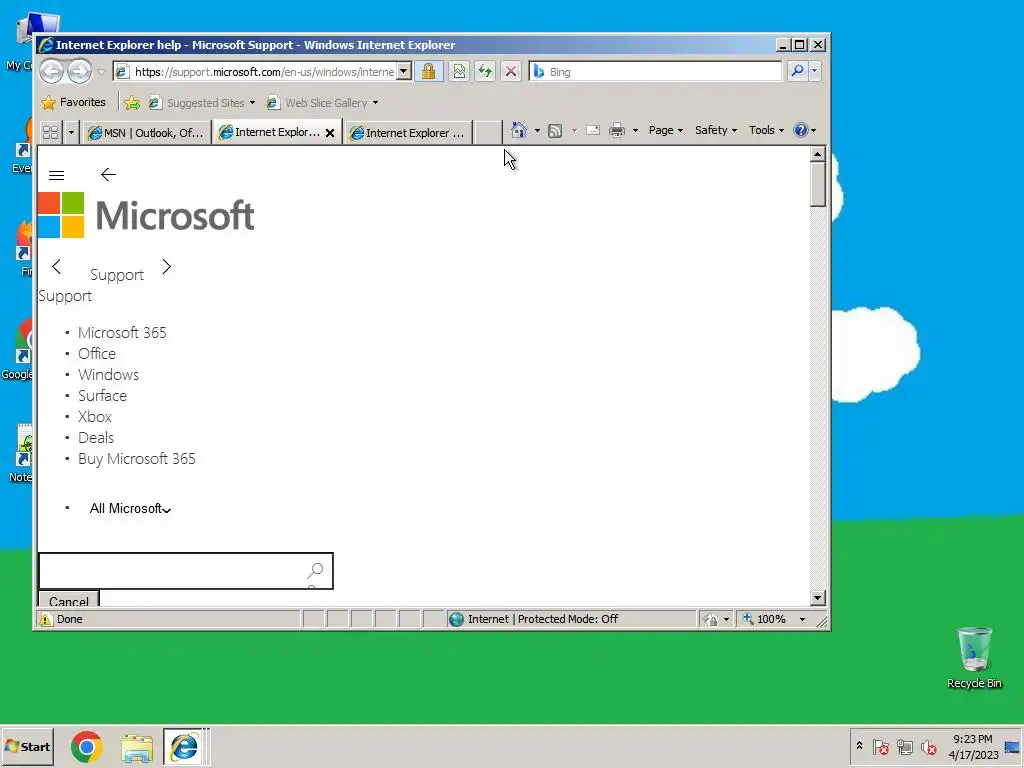Screen dimensions: 1024x768
Task: Open recent pages dropdown next to Forward
Action: pos(101,72)
